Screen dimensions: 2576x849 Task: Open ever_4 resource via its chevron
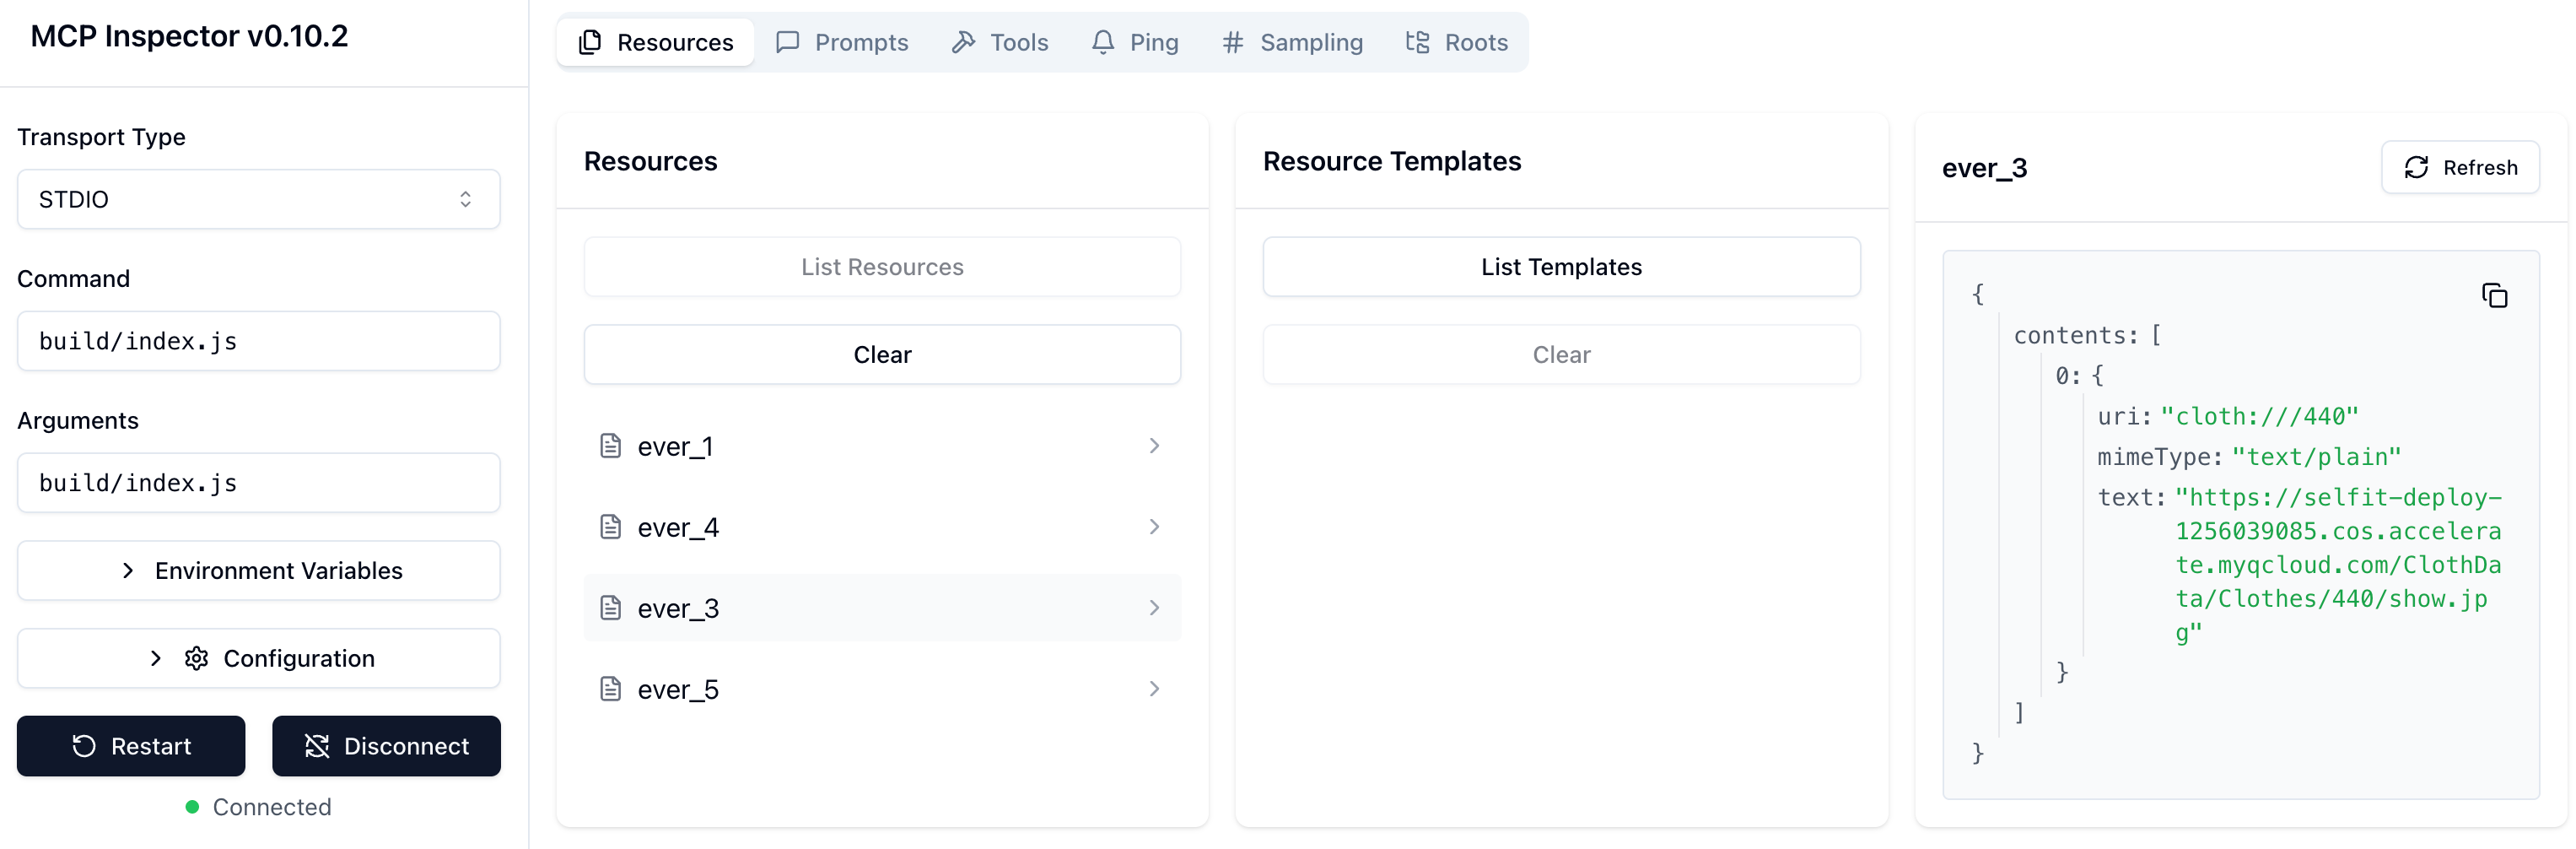1154,527
